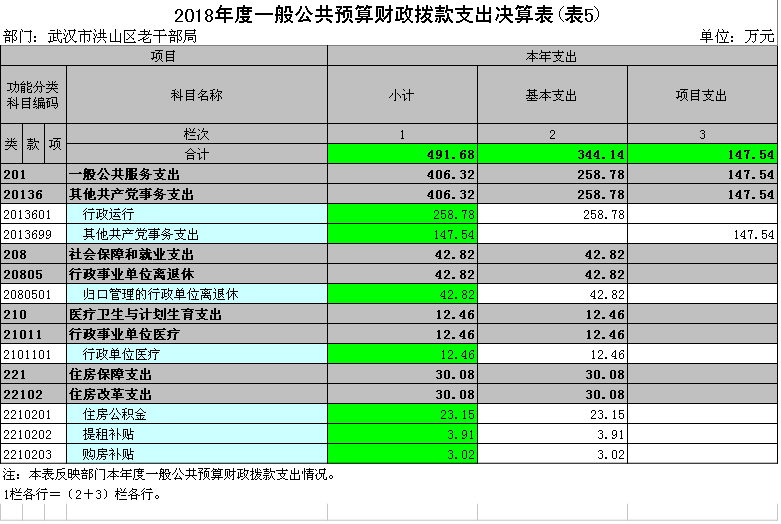Viewport: 781px width, 524px height.
Task: Select the '本年支出' header cell
Action: coord(552,56)
